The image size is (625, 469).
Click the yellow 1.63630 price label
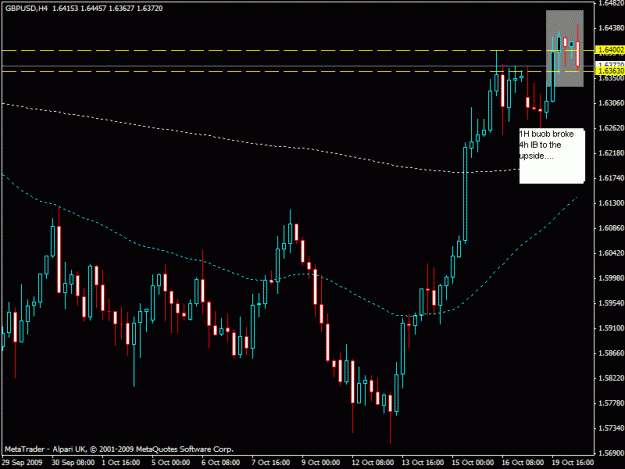point(610,71)
